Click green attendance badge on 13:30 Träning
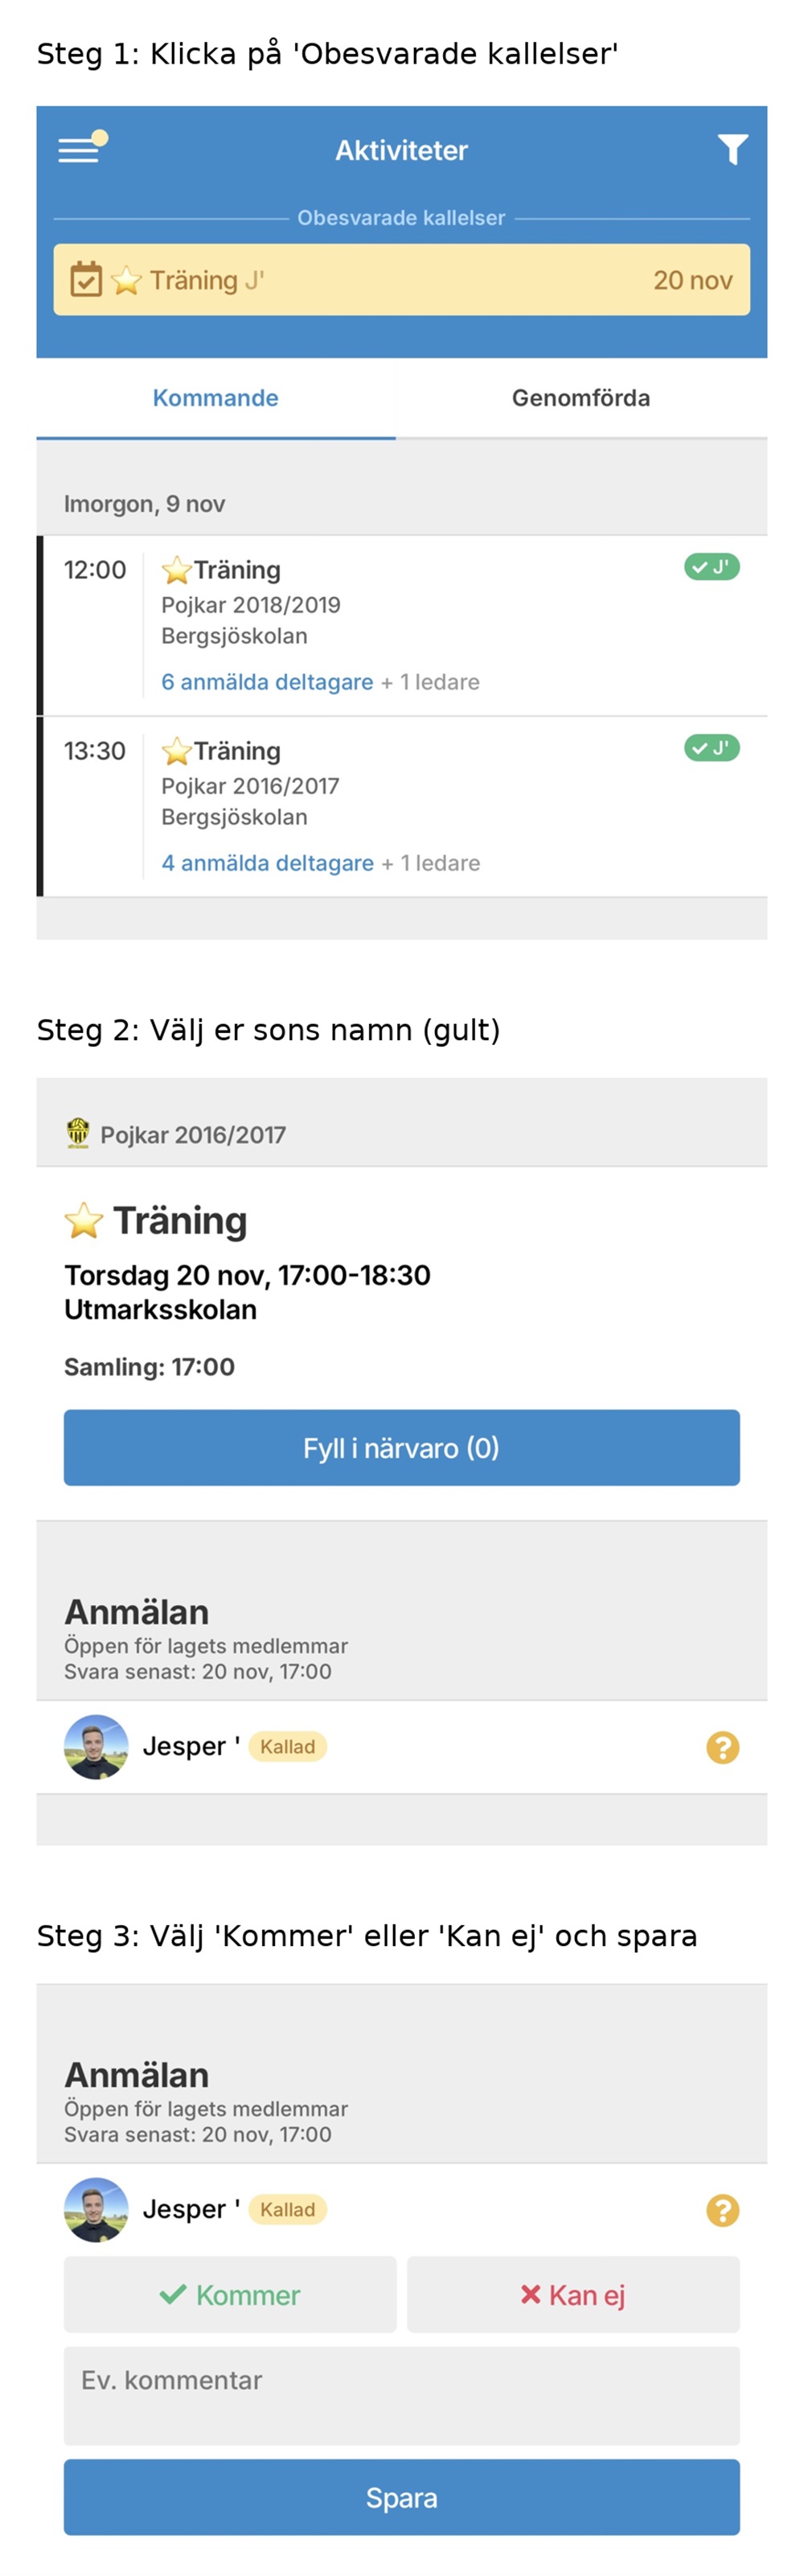 [711, 748]
